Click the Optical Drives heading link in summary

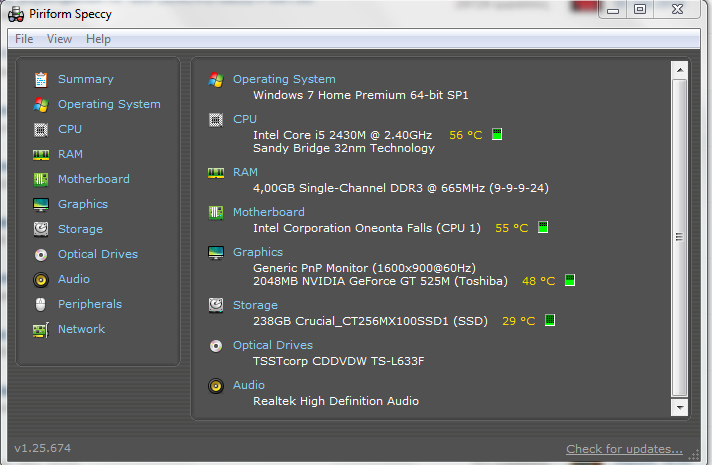(x=273, y=345)
